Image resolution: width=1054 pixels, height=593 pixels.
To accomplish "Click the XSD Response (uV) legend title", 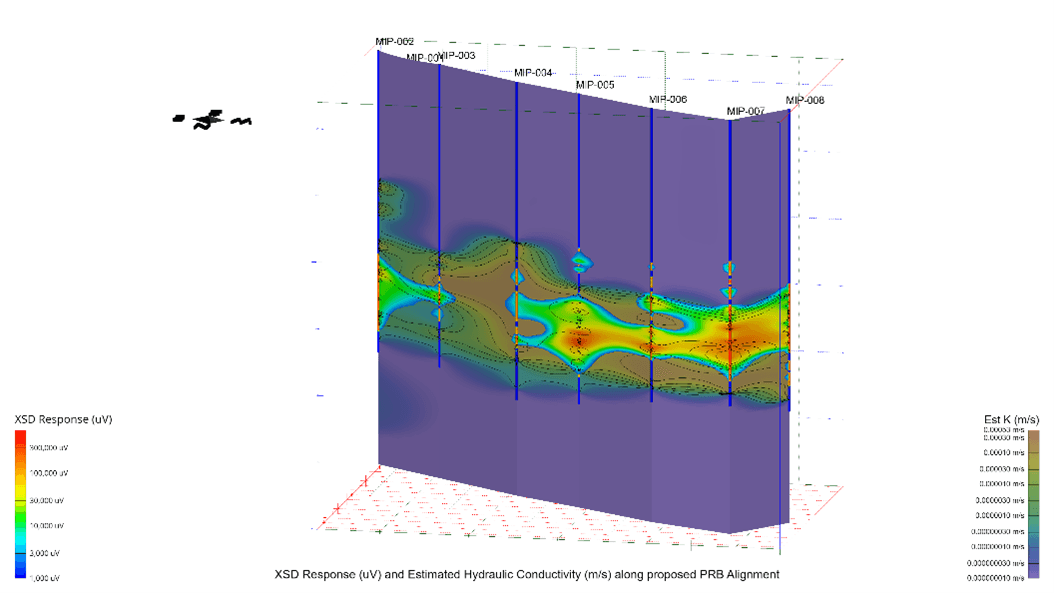I will (54, 419).
